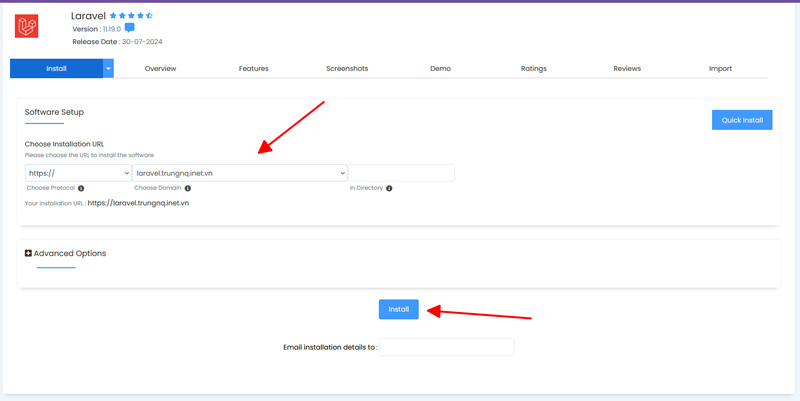Click the Version 11.19.0 text

coord(96,29)
